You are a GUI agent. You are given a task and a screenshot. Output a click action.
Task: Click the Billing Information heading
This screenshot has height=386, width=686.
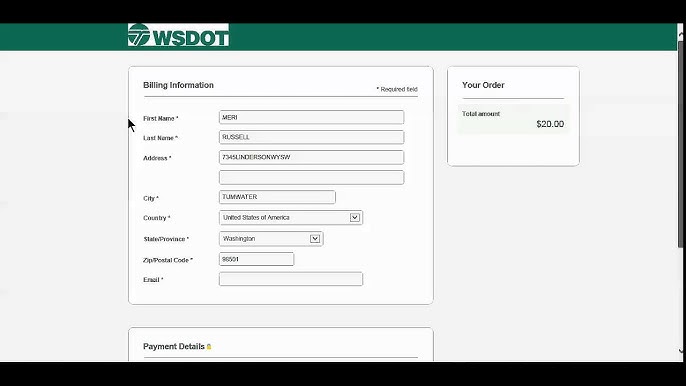[178, 85]
